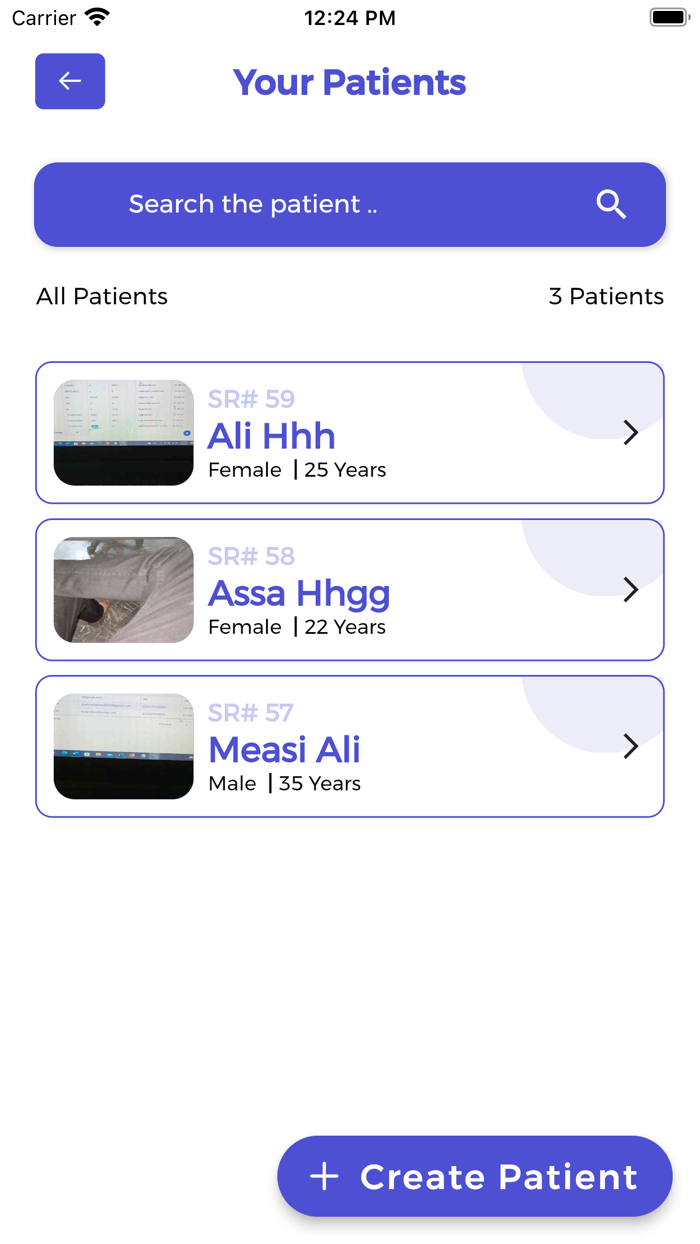
Task: Tap the plus icon on Create Patient
Action: [324, 1176]
